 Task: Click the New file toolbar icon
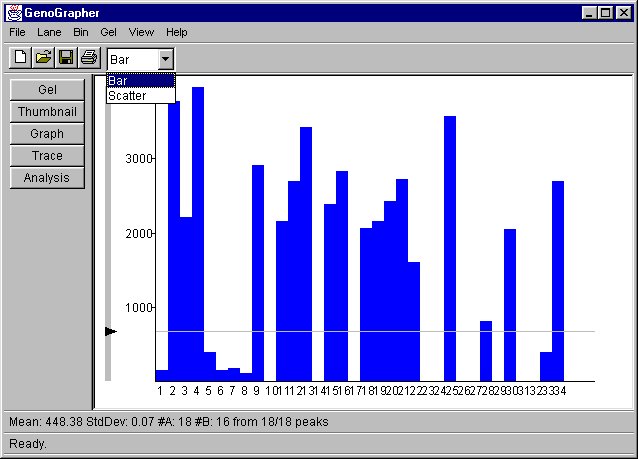click(20, 59)
